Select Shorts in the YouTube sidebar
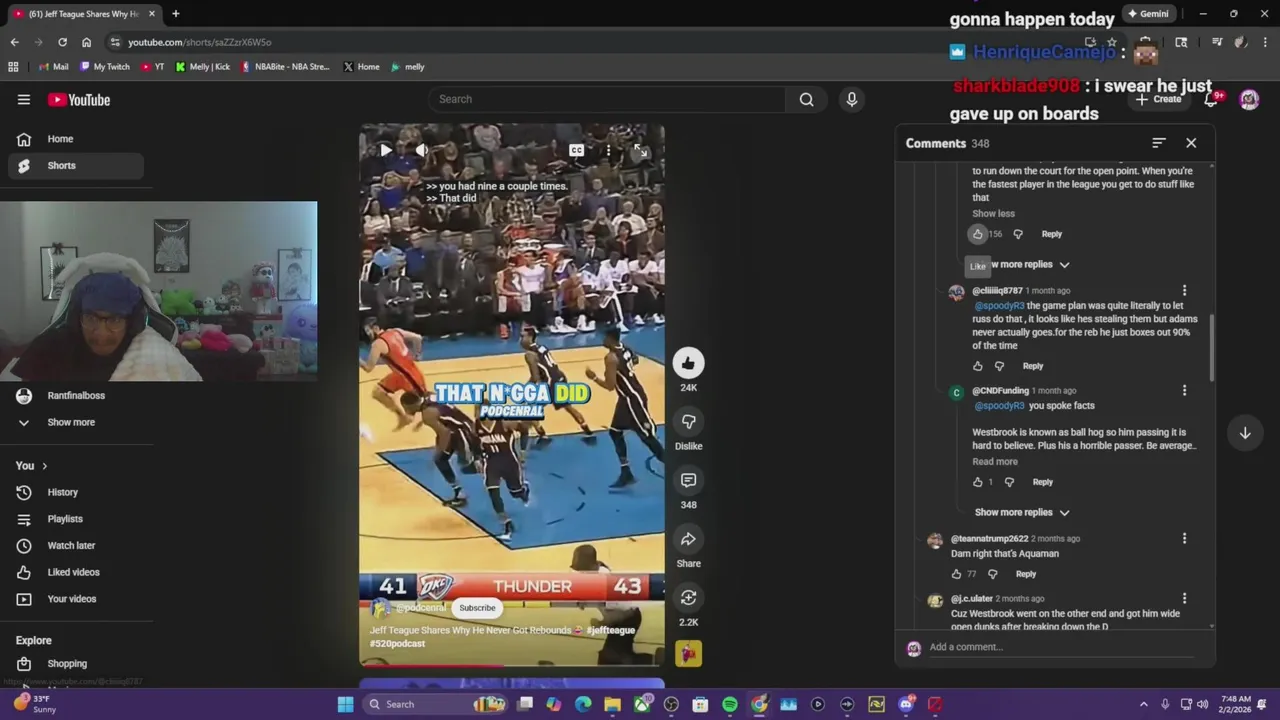 click(x=76, y=166)
